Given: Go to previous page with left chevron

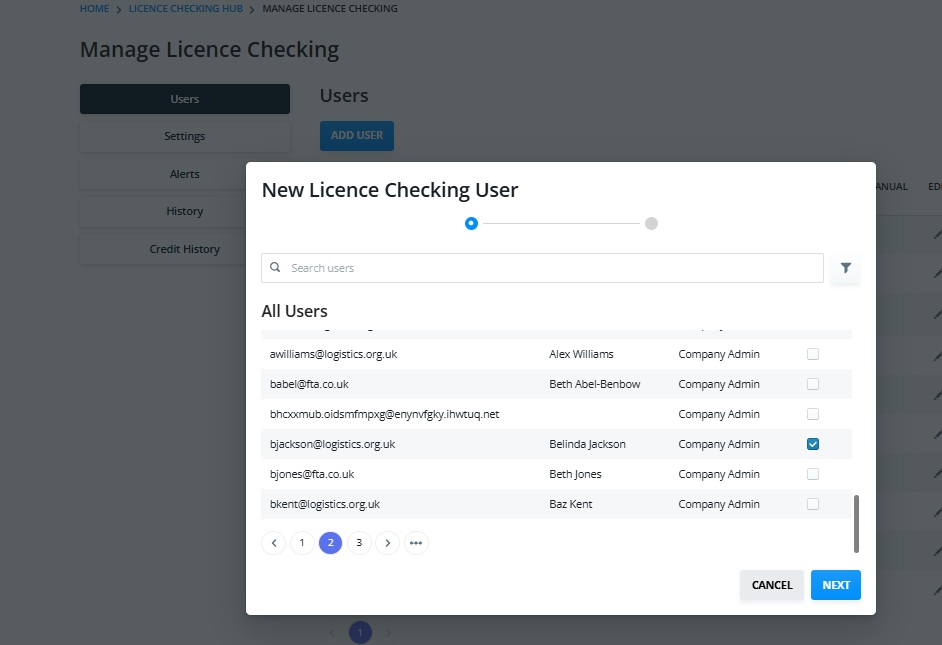Looking at the screenshot, I should click(273, 543).
